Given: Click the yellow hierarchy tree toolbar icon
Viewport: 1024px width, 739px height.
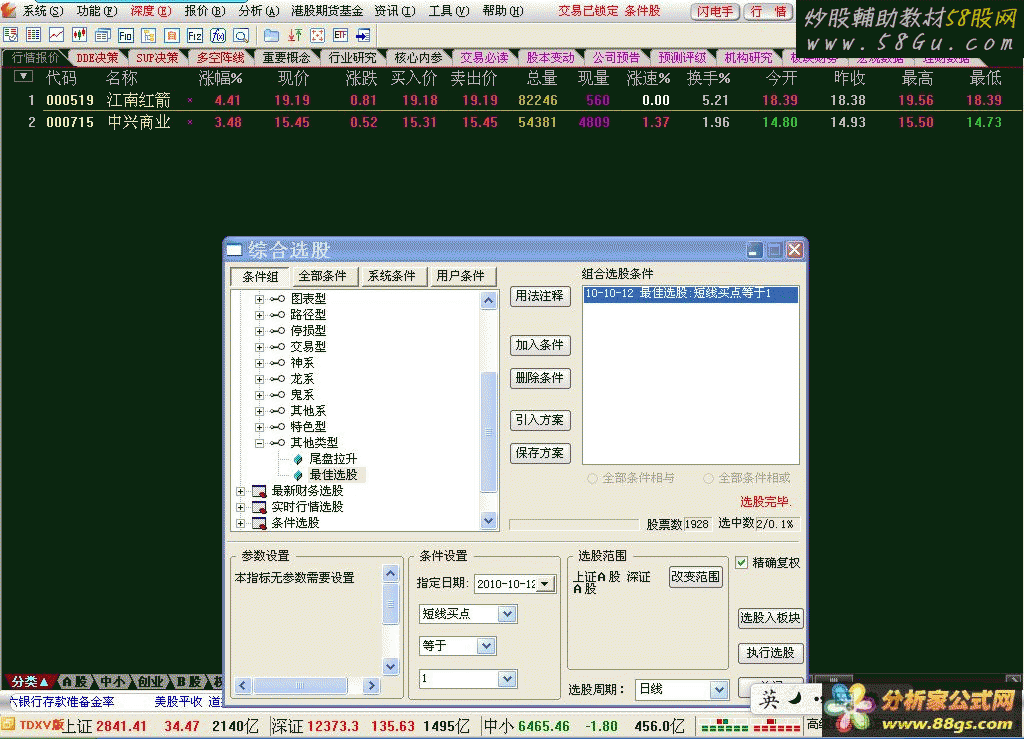Looking at the screenshot, I should (148, 35).
